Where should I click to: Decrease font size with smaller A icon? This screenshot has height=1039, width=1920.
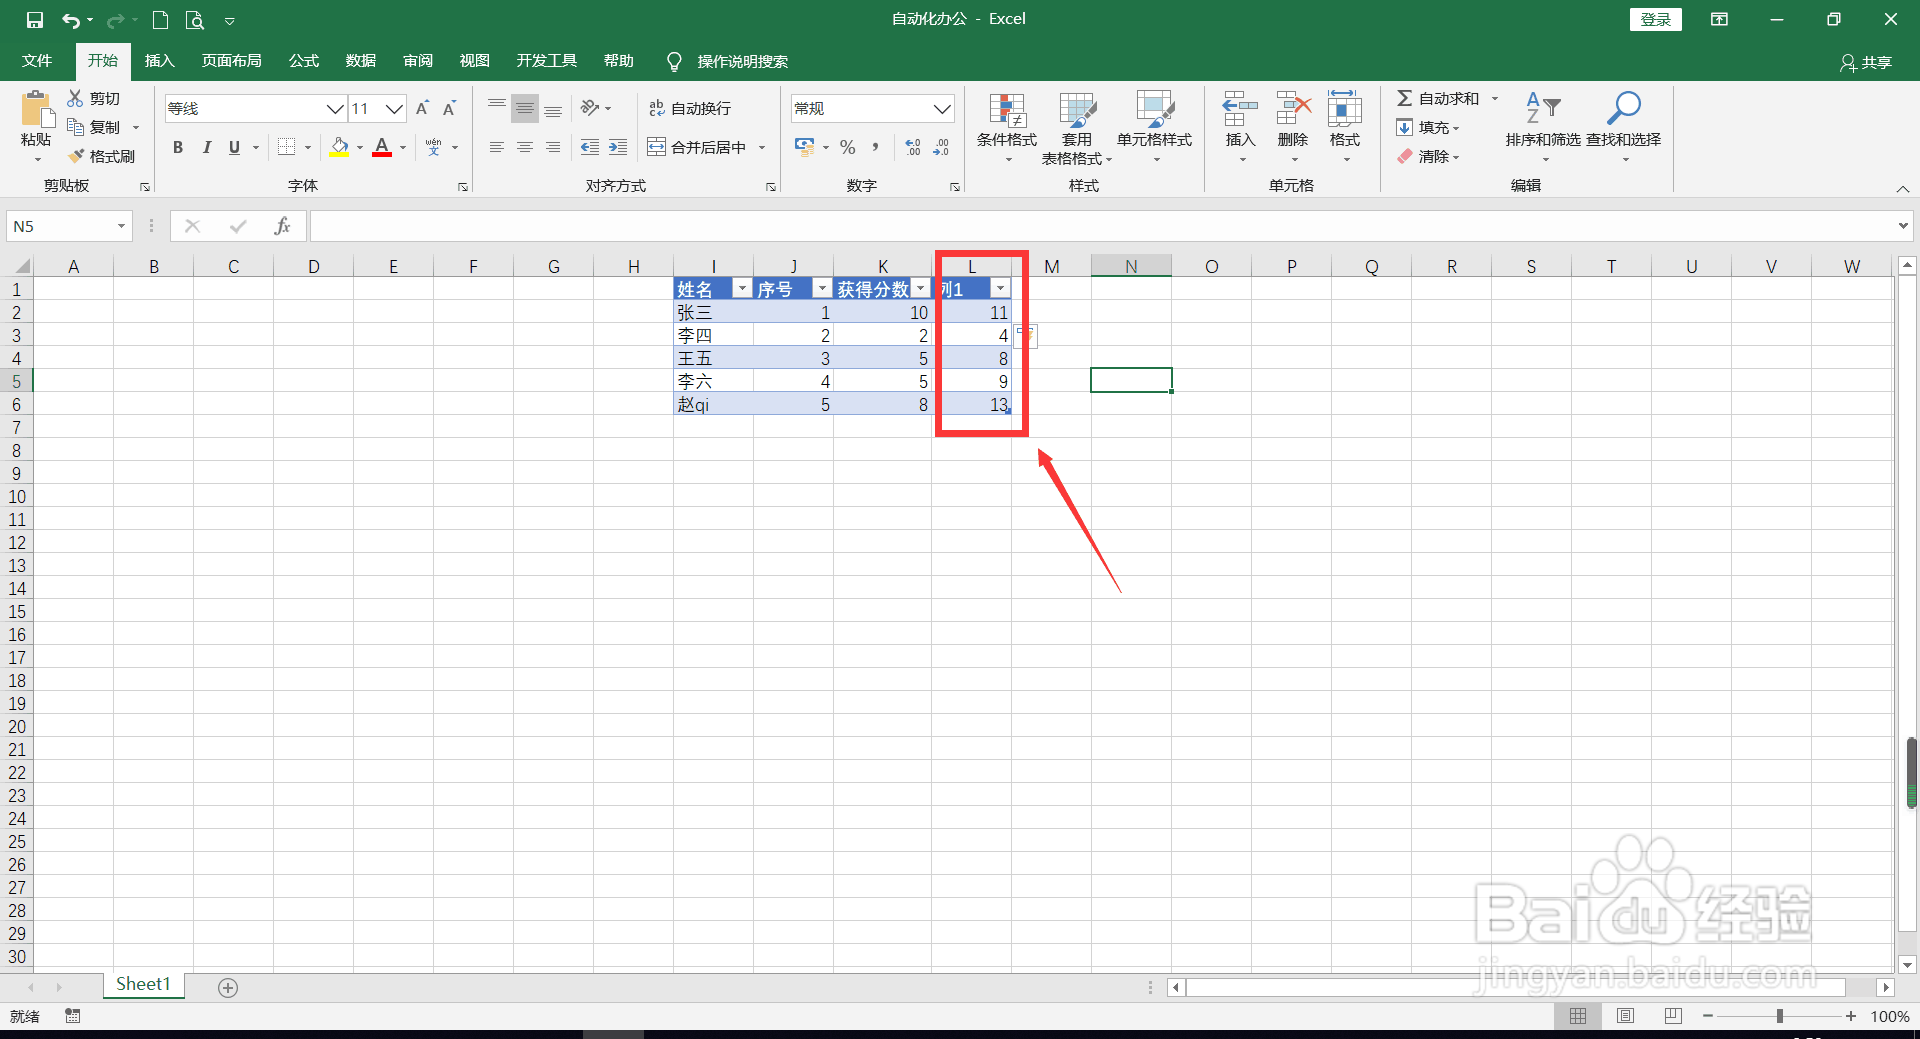[x=450, y=108]
